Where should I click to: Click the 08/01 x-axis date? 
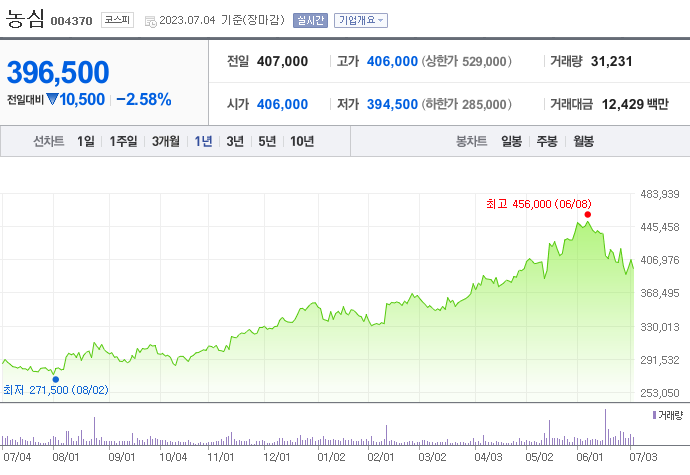click(x=66, y=457)
